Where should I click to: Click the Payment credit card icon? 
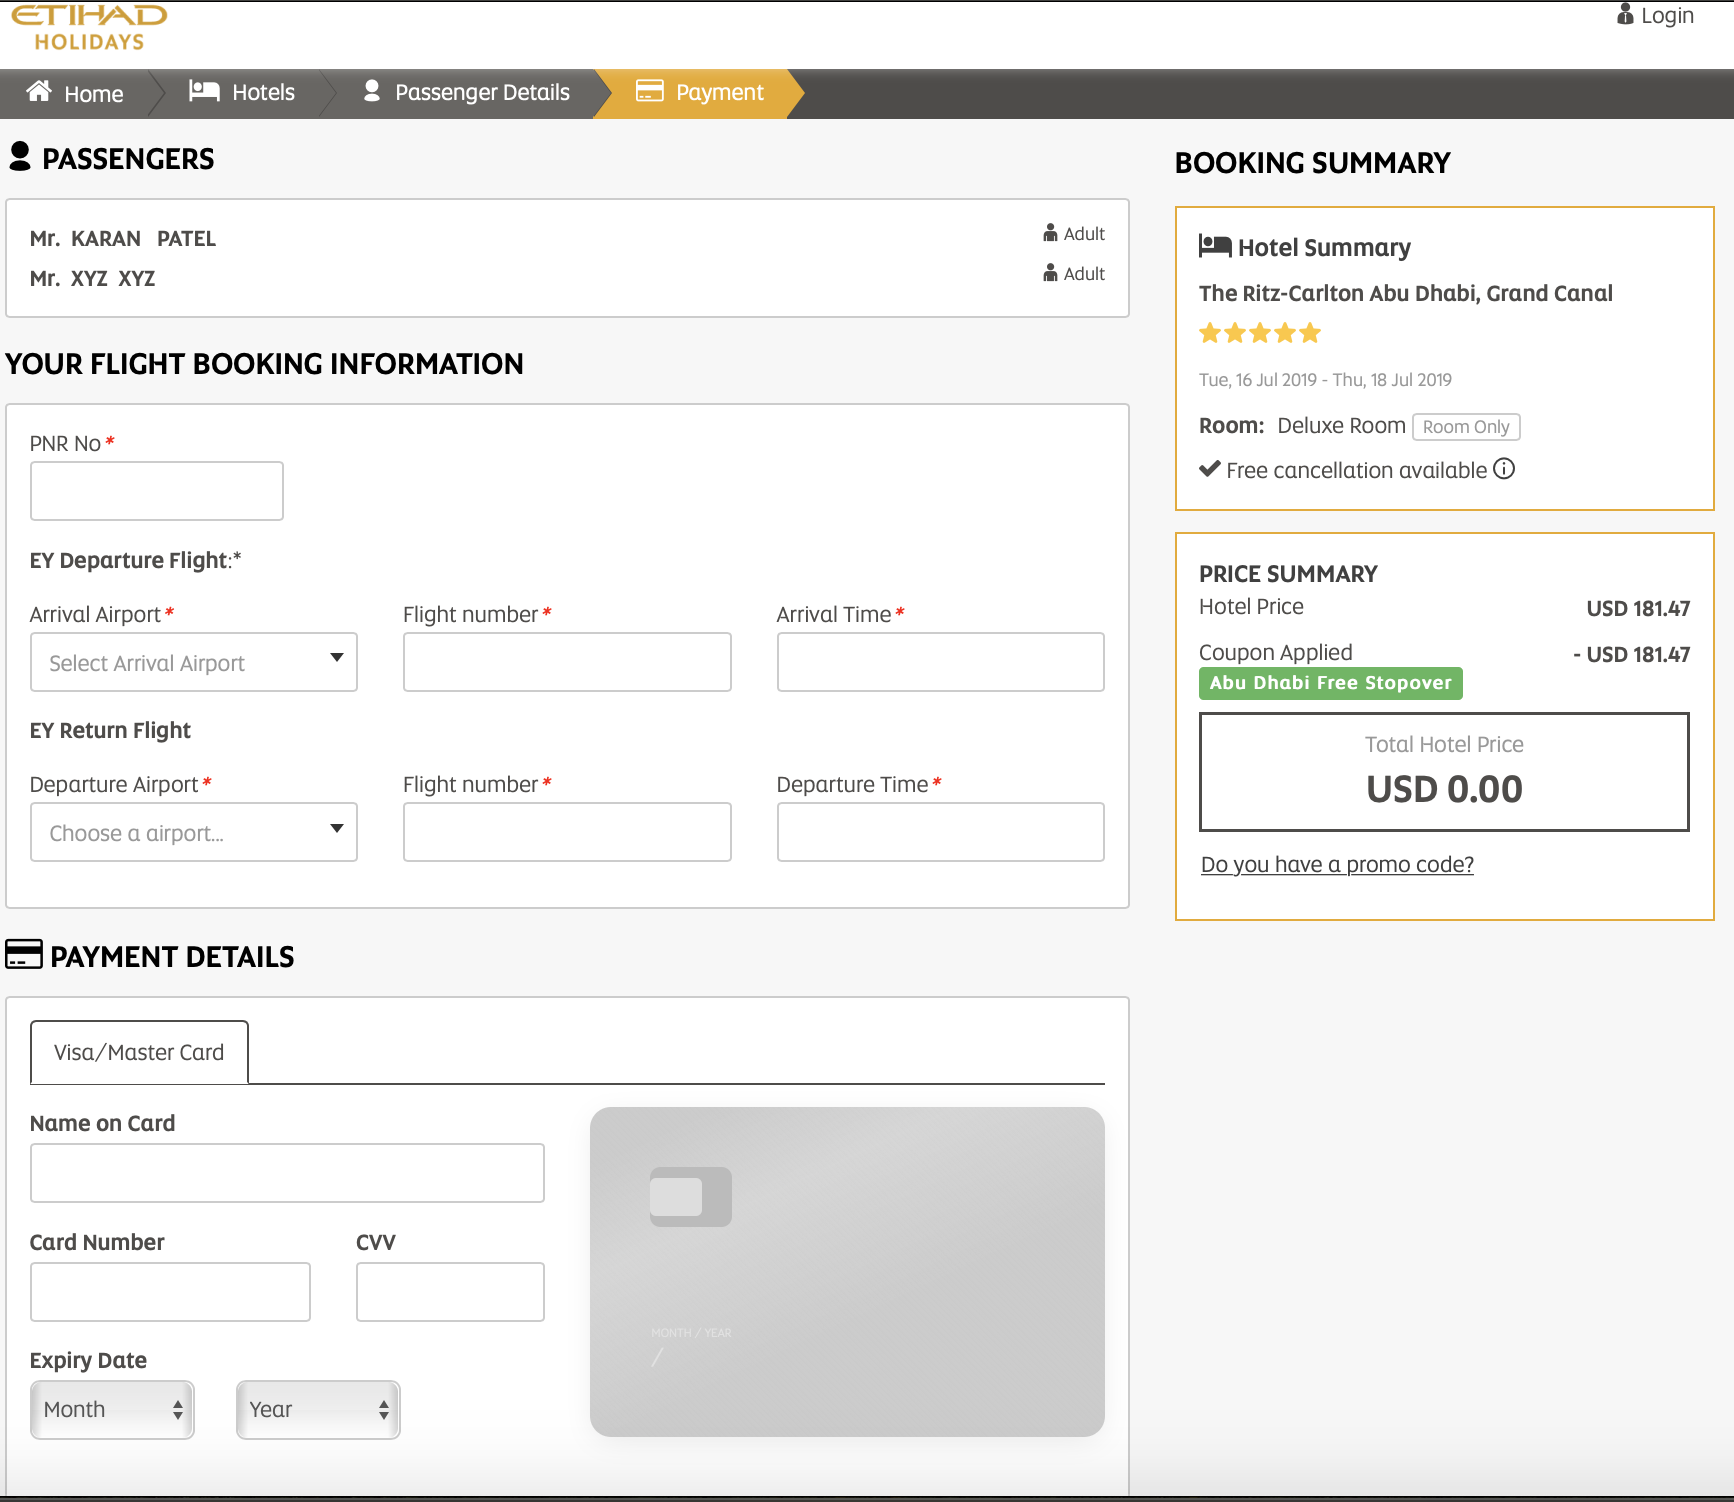click(650, 91)
